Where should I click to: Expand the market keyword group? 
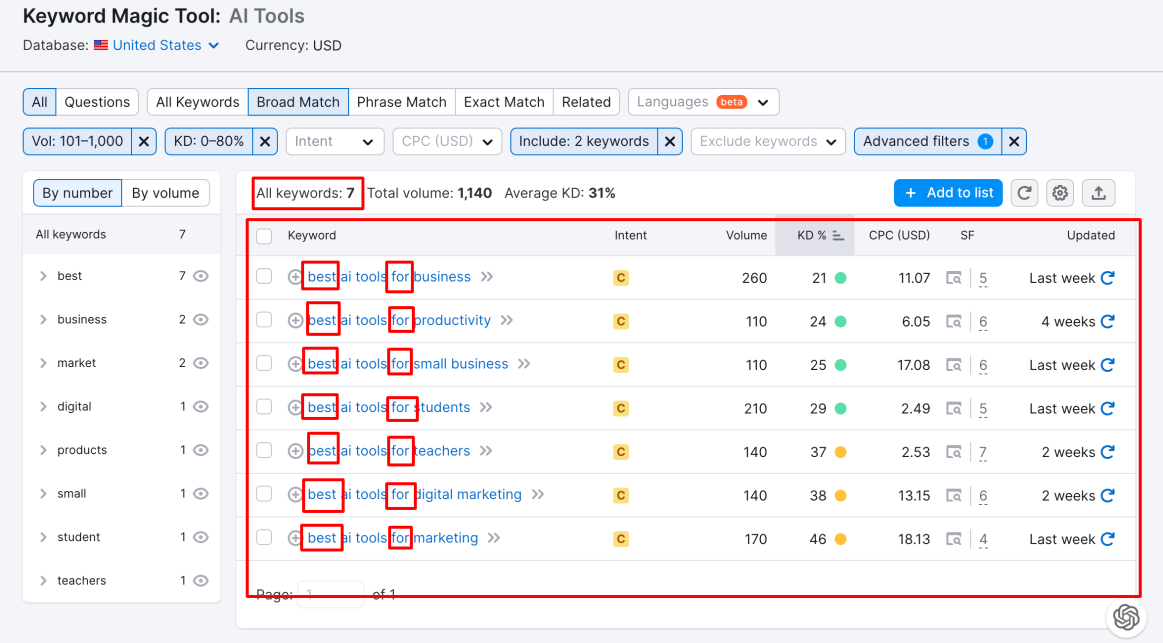point(43,363)
